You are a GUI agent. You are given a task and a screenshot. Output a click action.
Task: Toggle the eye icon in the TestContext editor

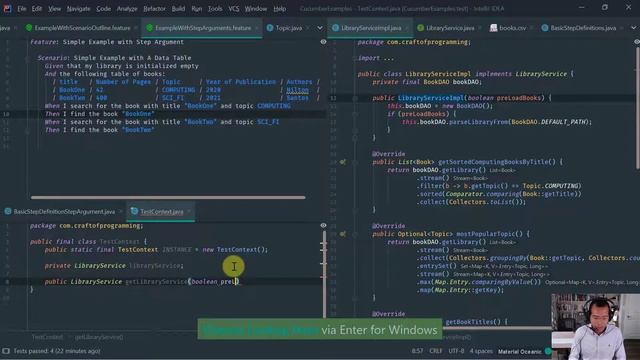click(323, 225)
